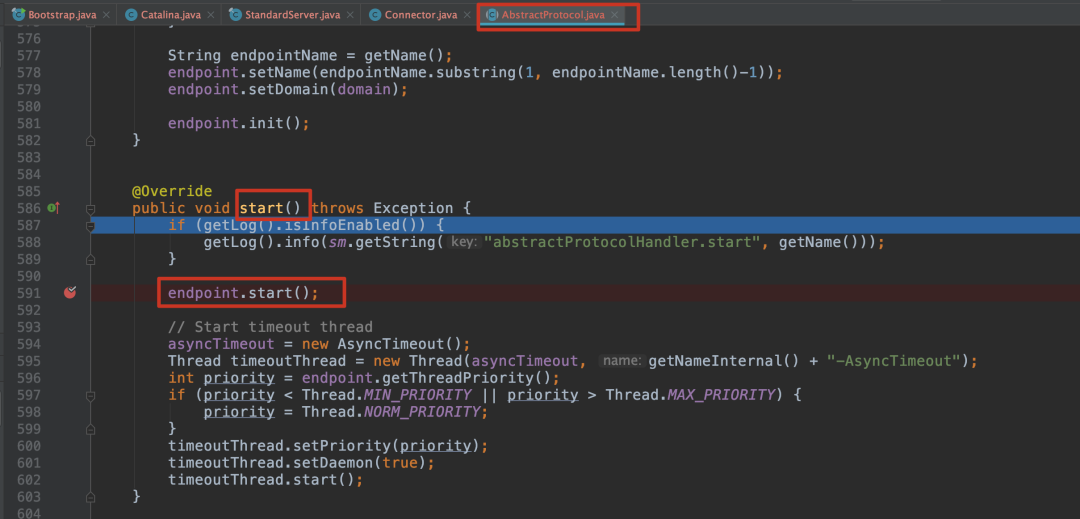Collapse the start() method fold at line 586
This screenshot has height=519, width=1080.
(x=90, y=208)
